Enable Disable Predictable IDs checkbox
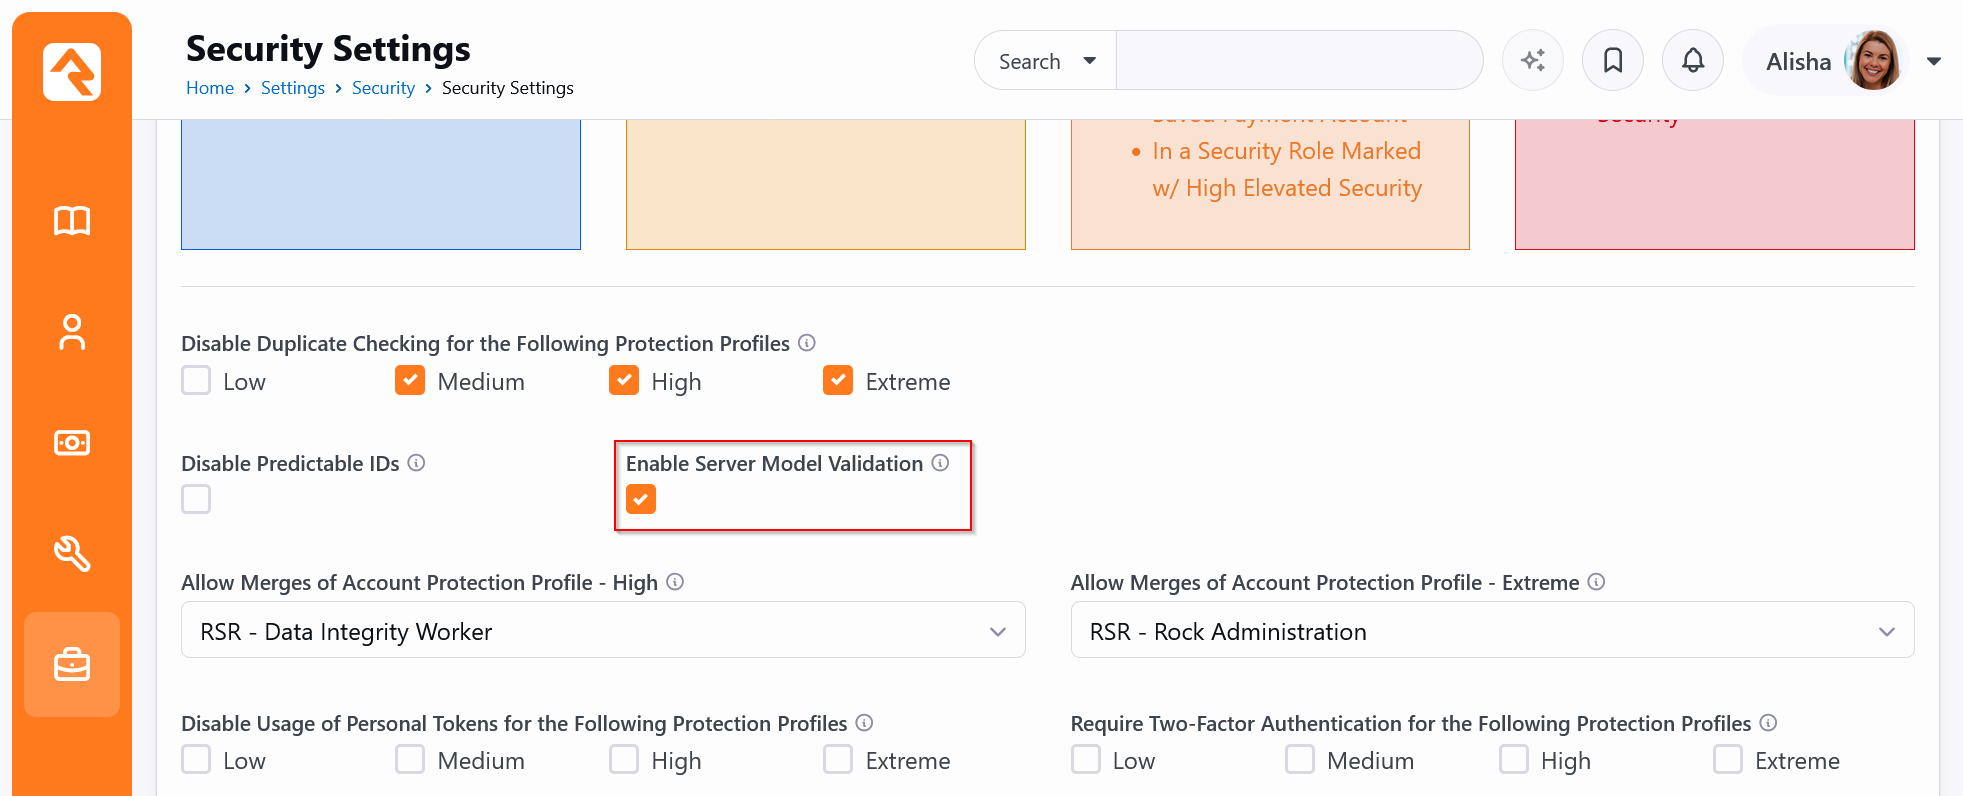This screenshot has height=796, width=1963. (x=196, y=499)
